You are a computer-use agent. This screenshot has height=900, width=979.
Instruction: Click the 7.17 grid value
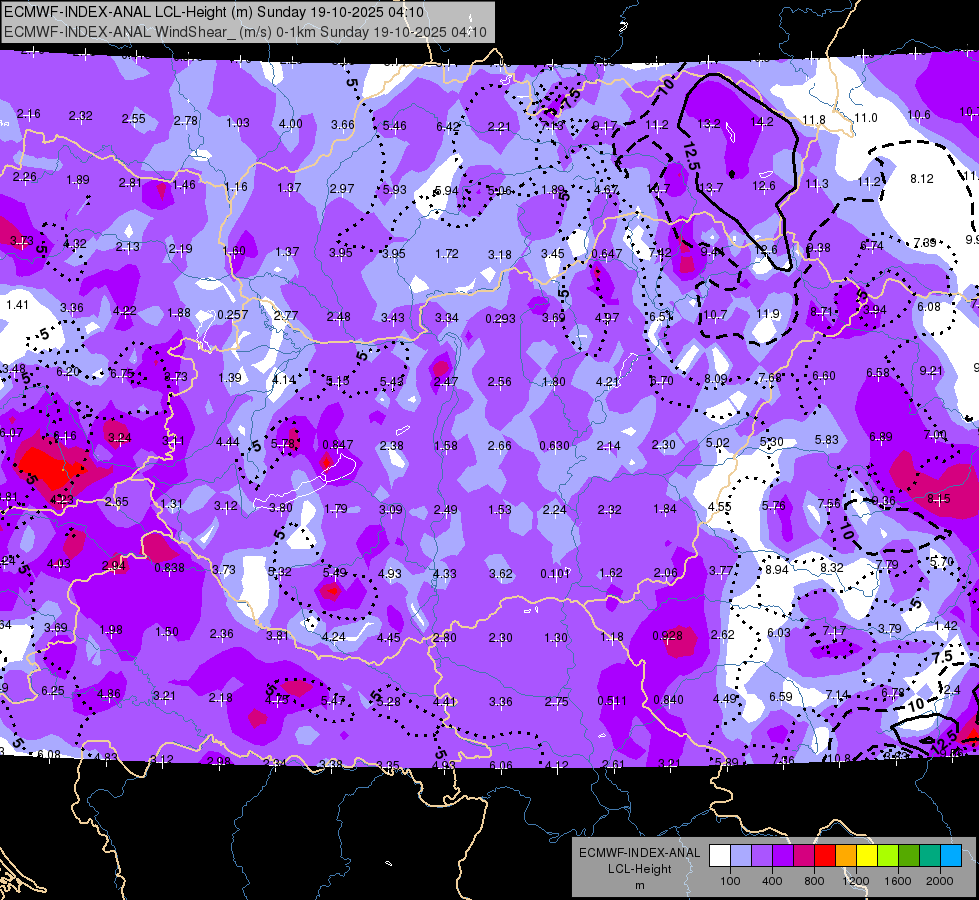click(x=834, y=630)
